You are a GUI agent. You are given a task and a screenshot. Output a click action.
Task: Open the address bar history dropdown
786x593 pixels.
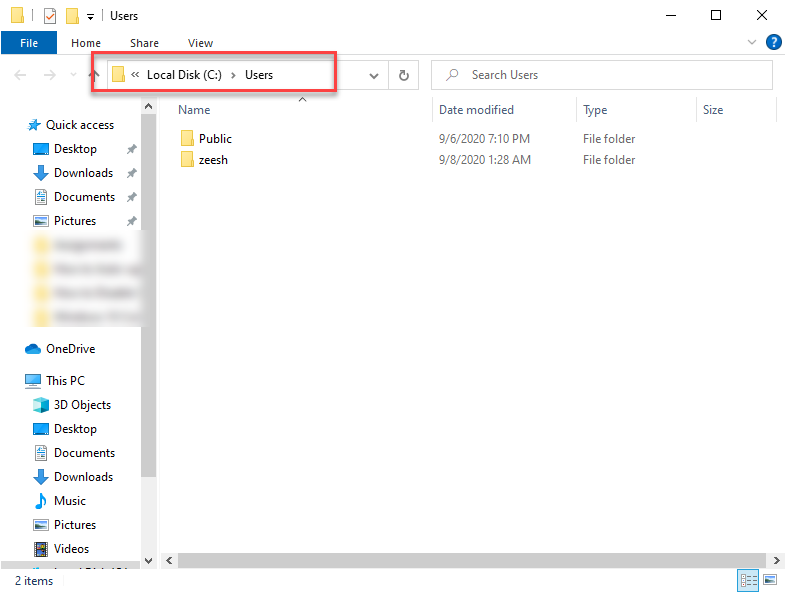tap(373, 76)
